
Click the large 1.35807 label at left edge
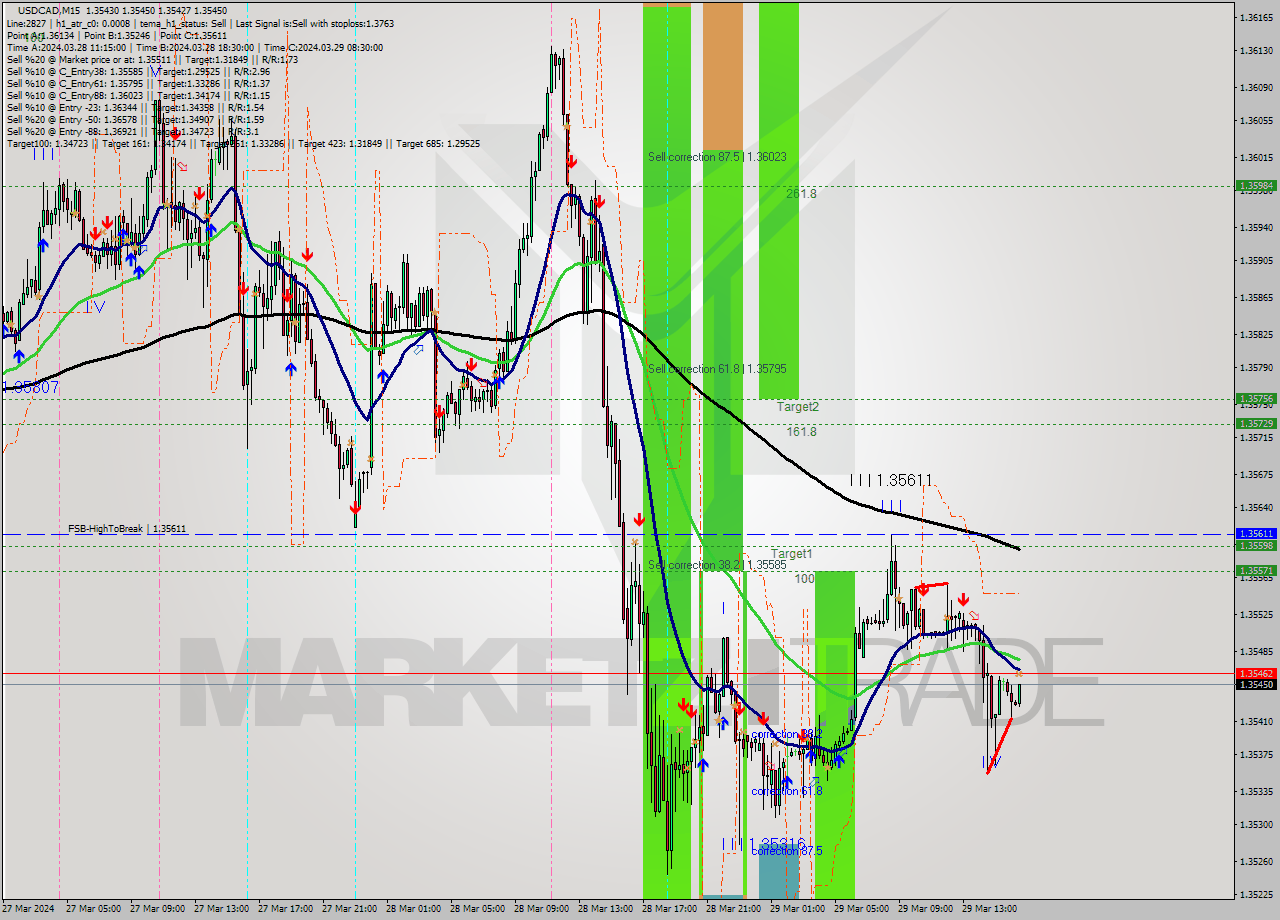[x=30, y=386]
